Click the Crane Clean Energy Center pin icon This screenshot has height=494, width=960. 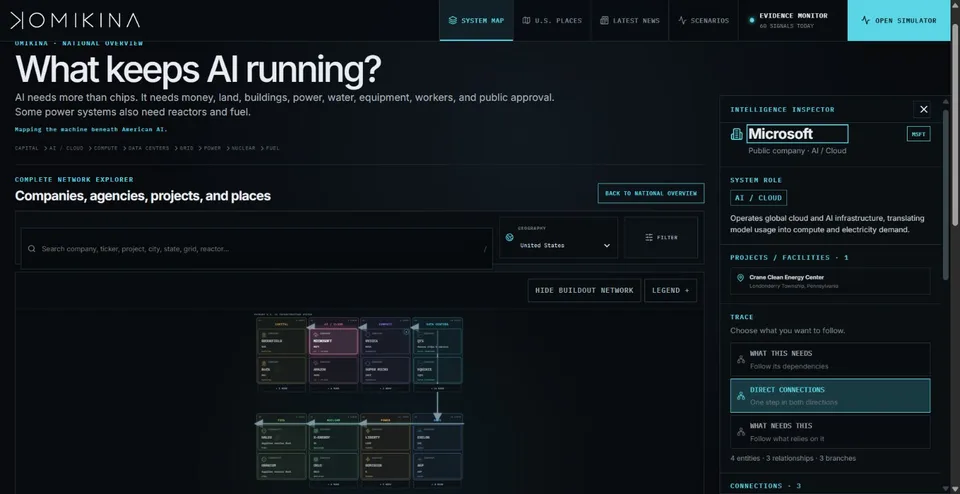(x=740, y=278)
